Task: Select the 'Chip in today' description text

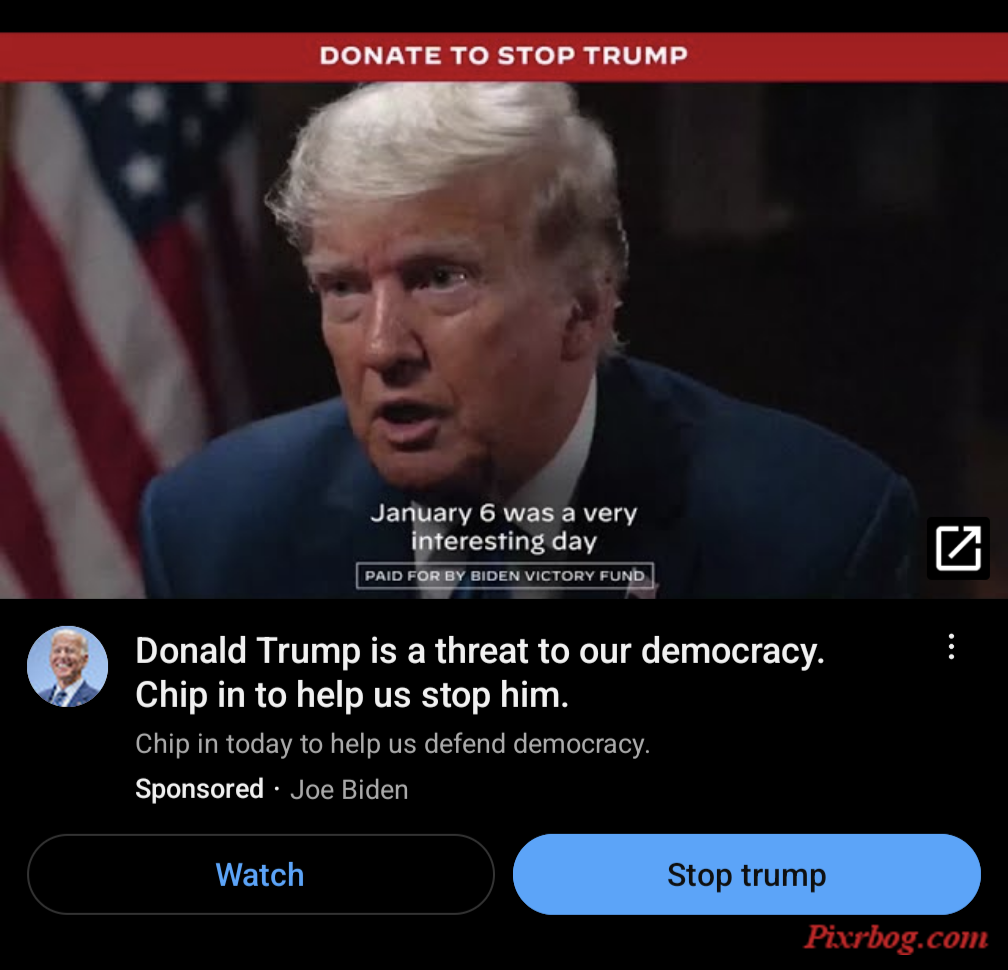Action: (x=393, y=744)
